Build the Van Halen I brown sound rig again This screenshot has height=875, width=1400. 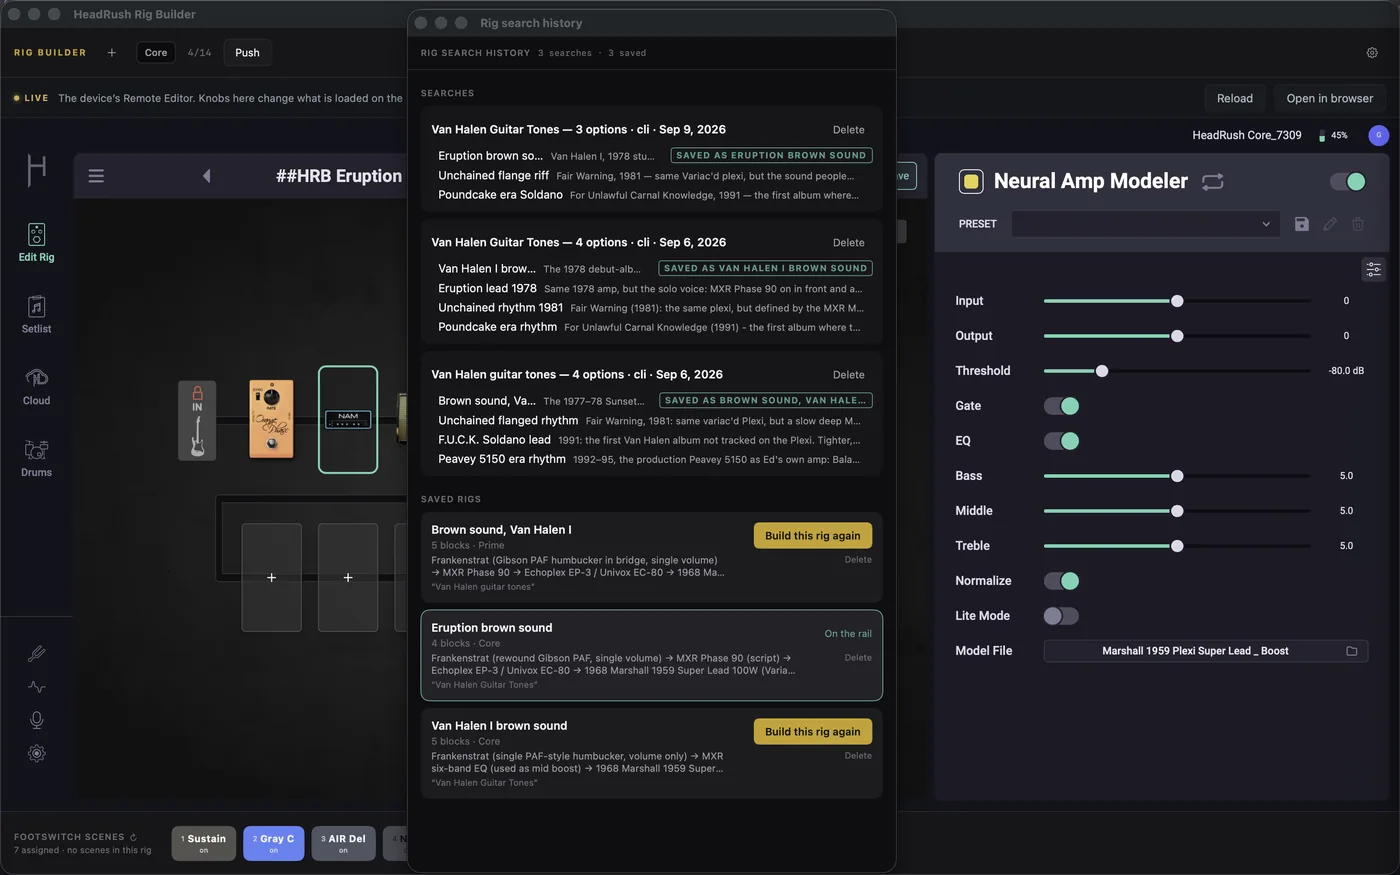tap(813, 732)
